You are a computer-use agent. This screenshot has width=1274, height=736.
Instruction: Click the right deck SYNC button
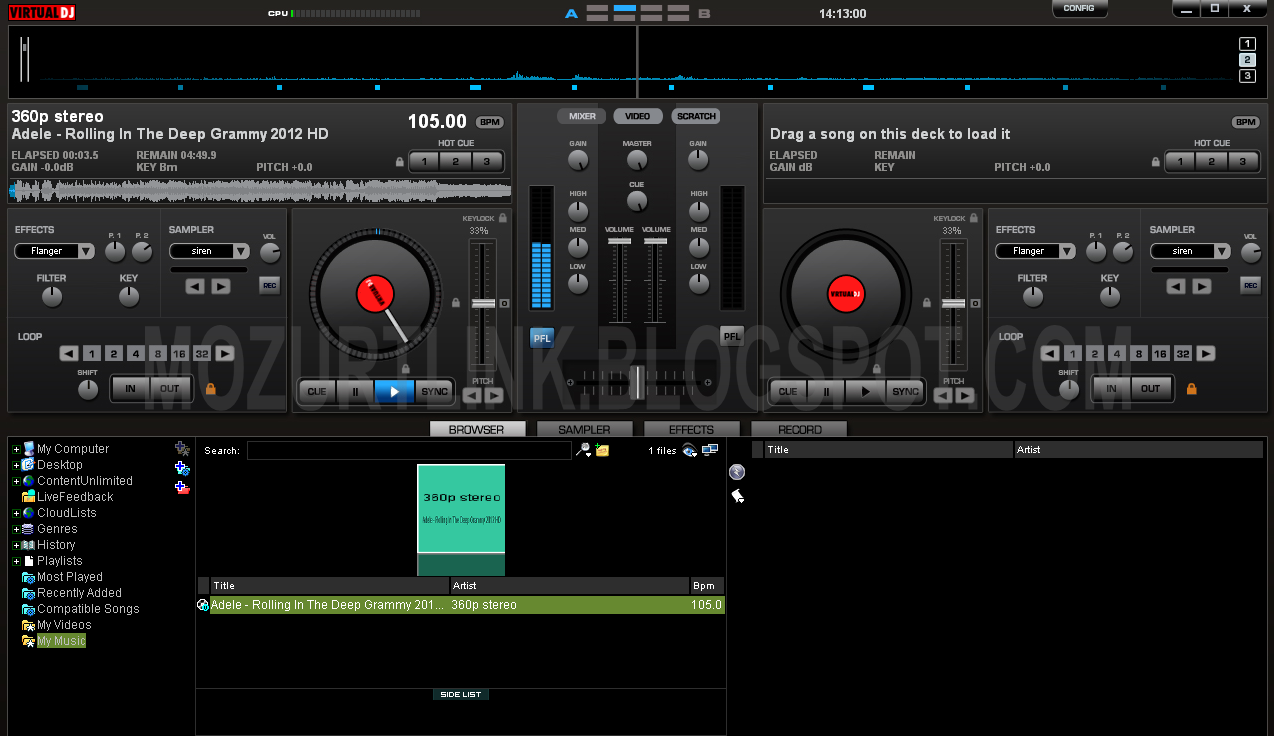pyautogui.click(x=905, y=391)
